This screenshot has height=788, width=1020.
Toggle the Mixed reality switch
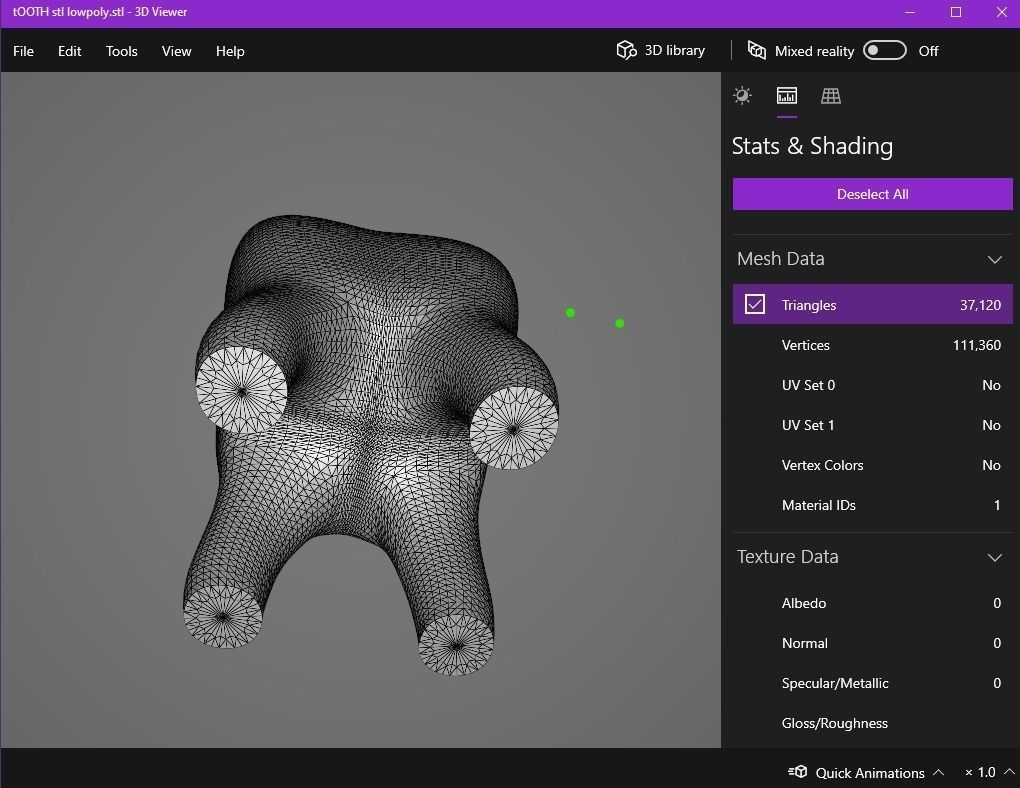[885, 51]
